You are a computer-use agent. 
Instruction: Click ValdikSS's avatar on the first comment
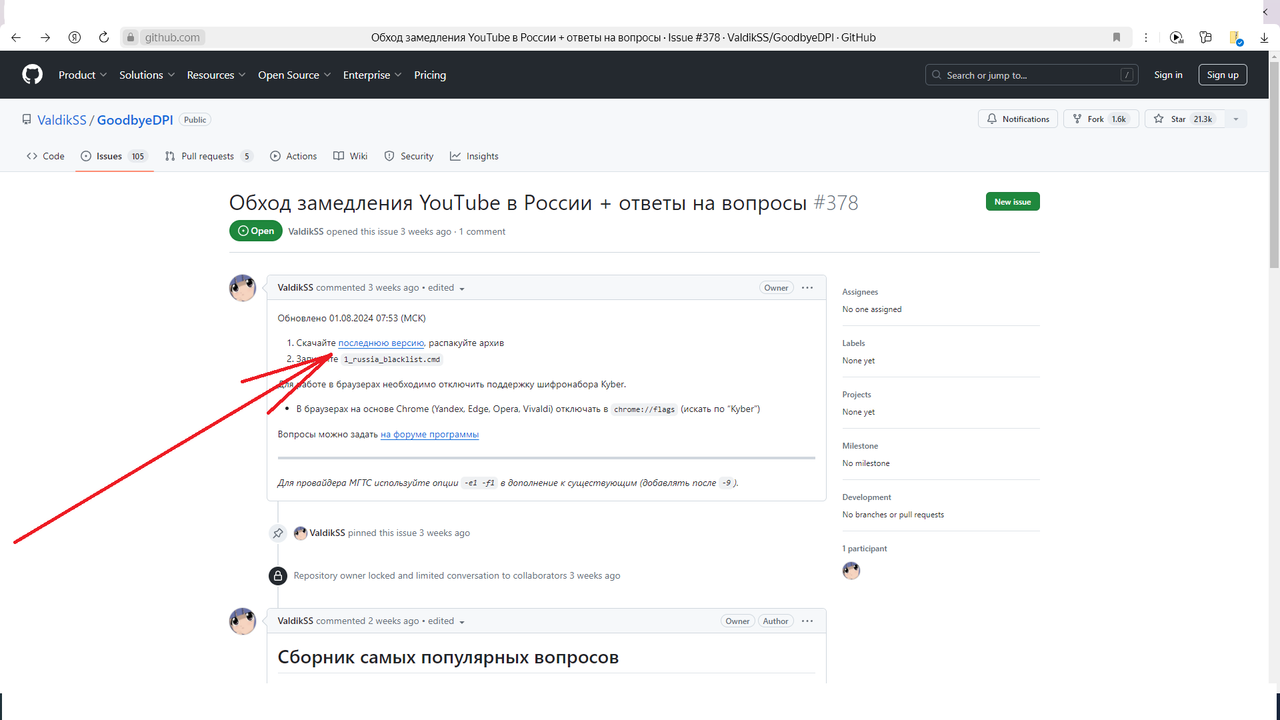pyautogui.click(x=242, y=287)
